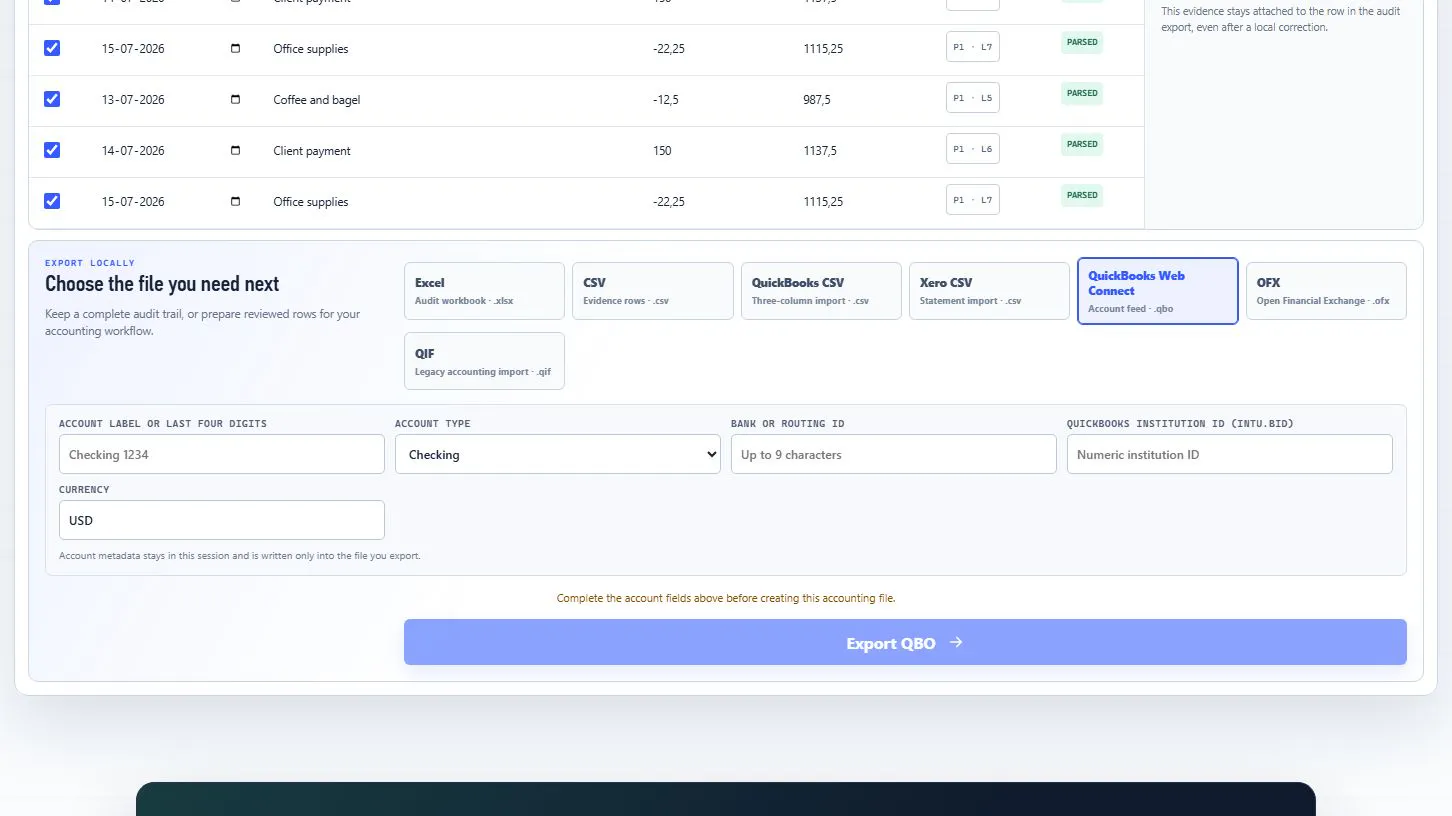Click the heading 'Choose the file you need next'
1452x816 pixels.
point(162,284)
